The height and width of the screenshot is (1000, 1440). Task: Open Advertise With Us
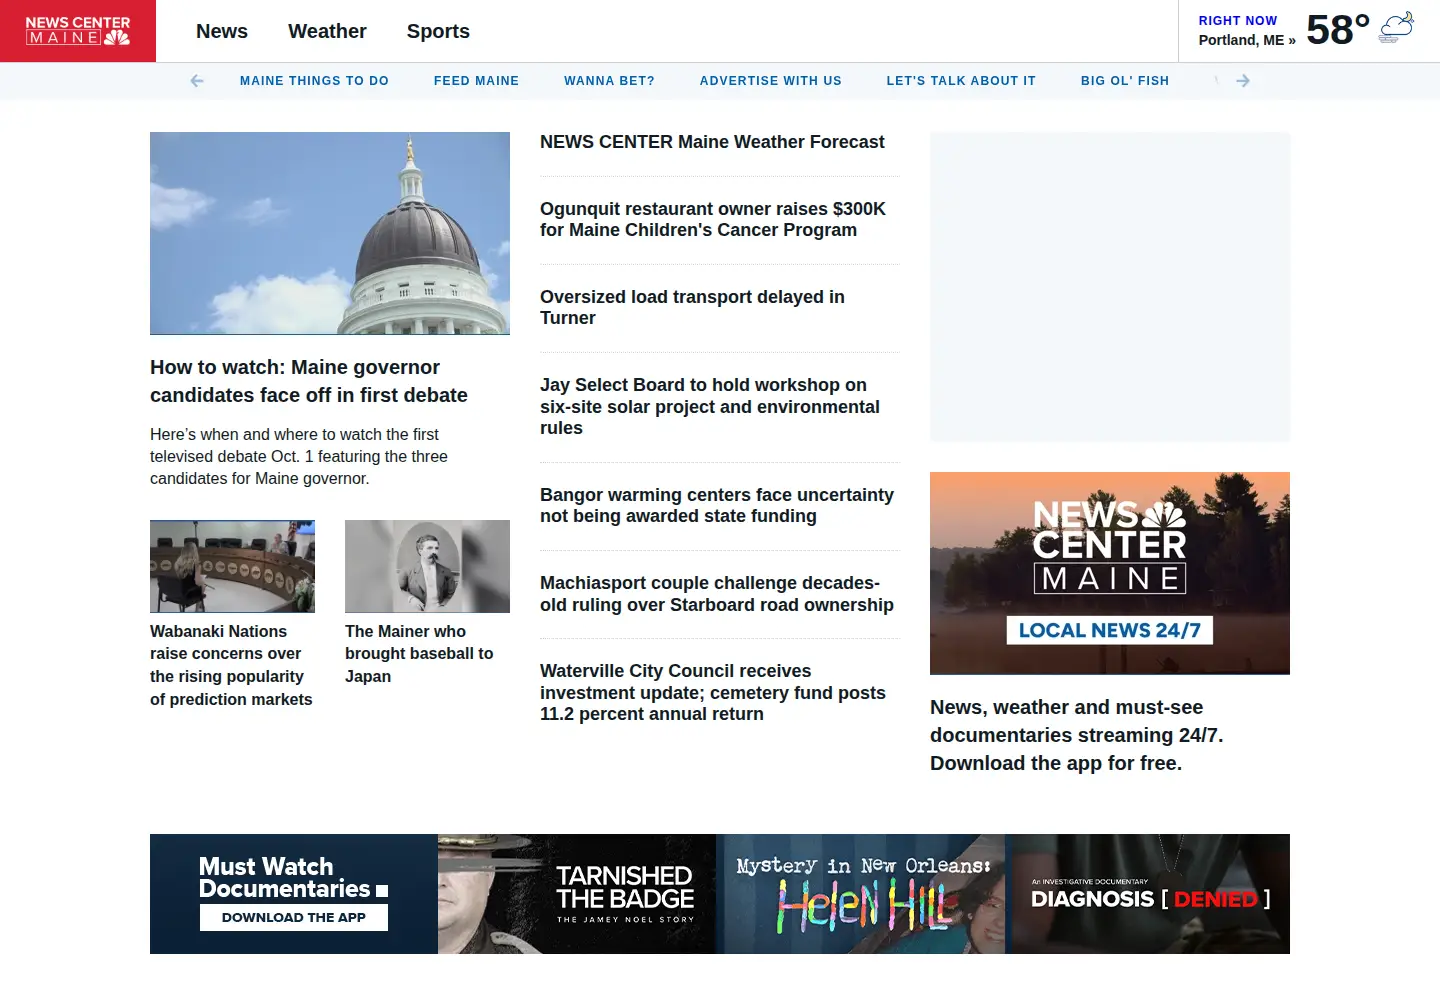tap(771, 81)
